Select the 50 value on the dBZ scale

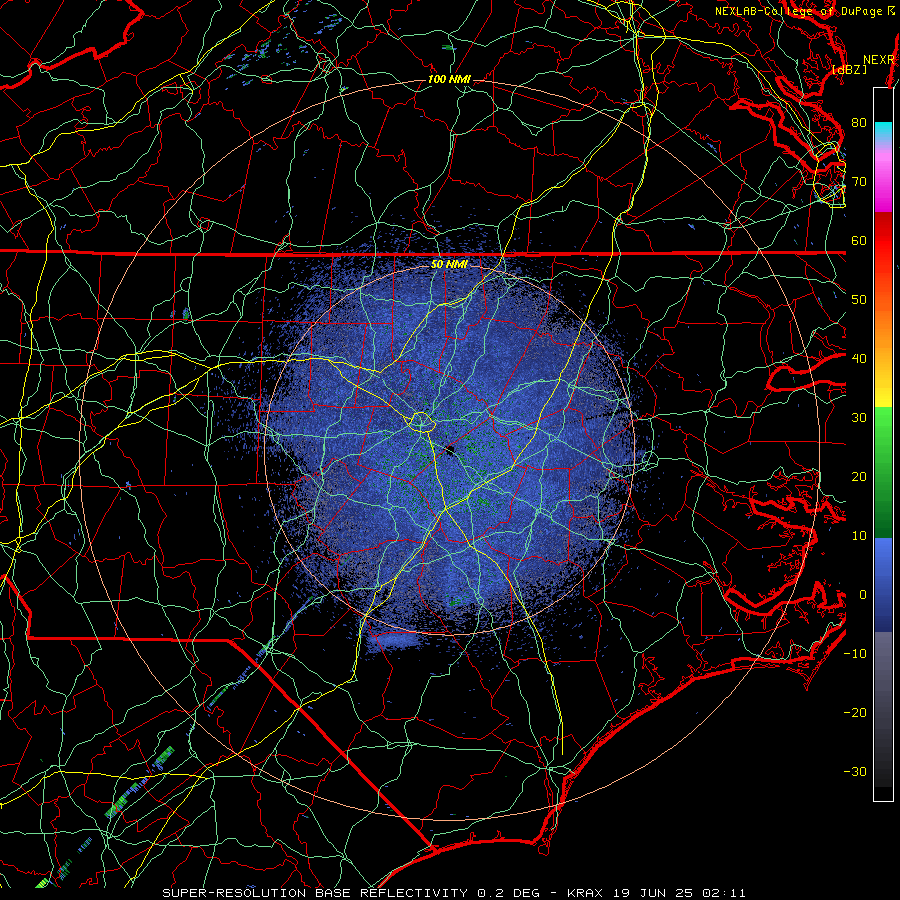click(859, 300)
